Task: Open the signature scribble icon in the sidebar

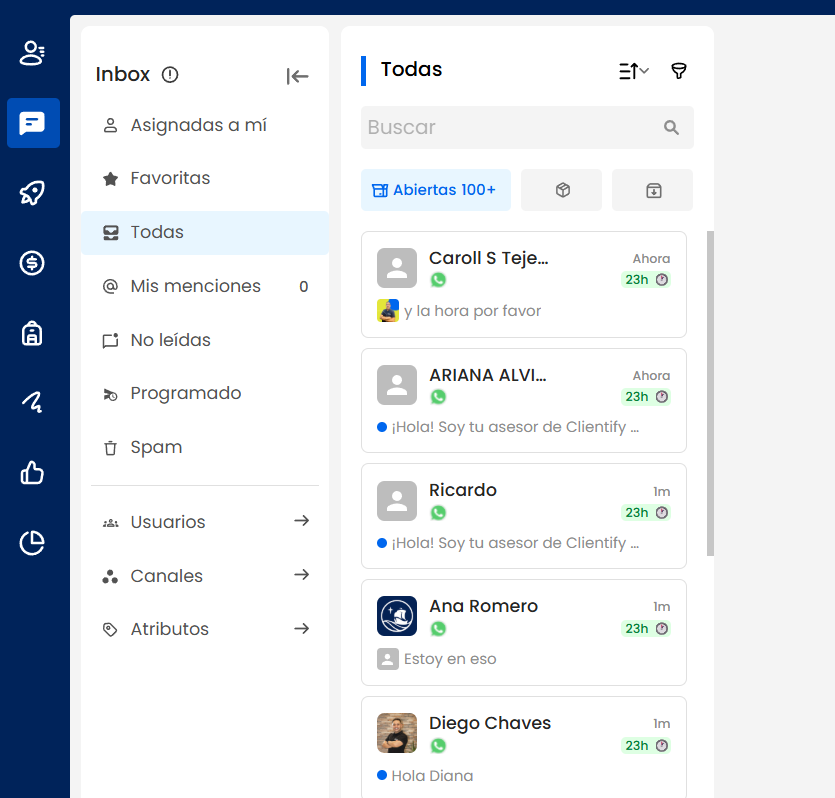Action: click(x=32, y=402)
